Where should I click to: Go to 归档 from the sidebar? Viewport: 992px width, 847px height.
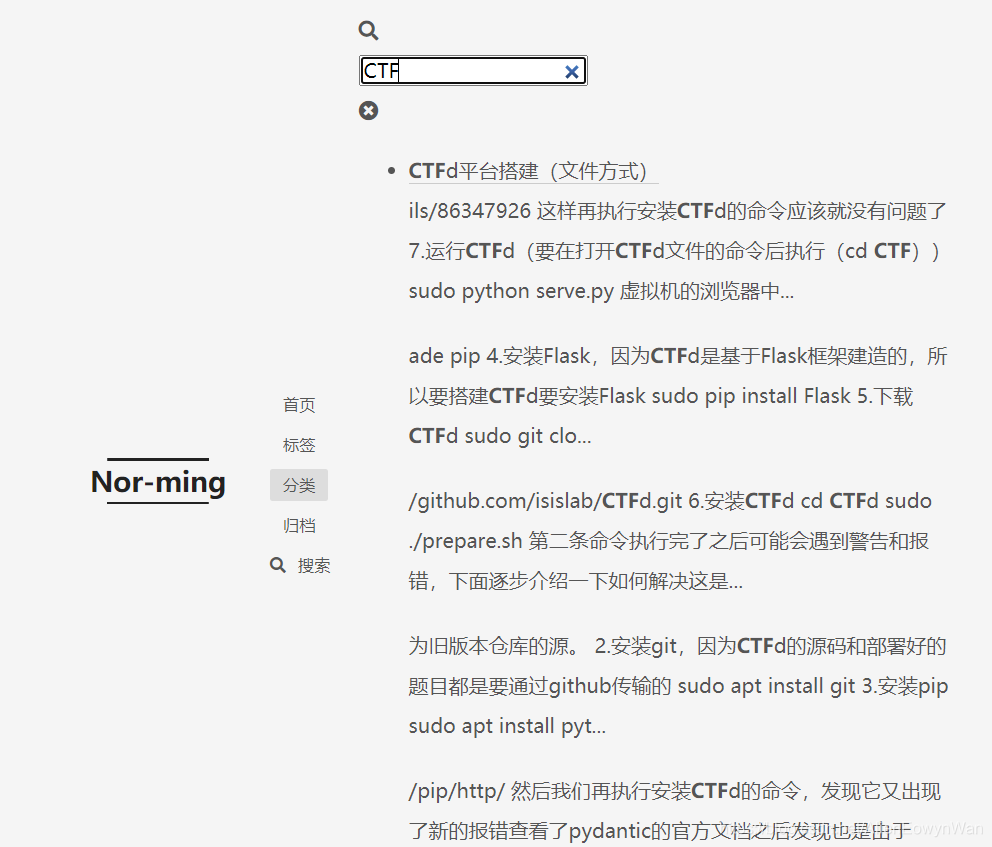[298, 525]
